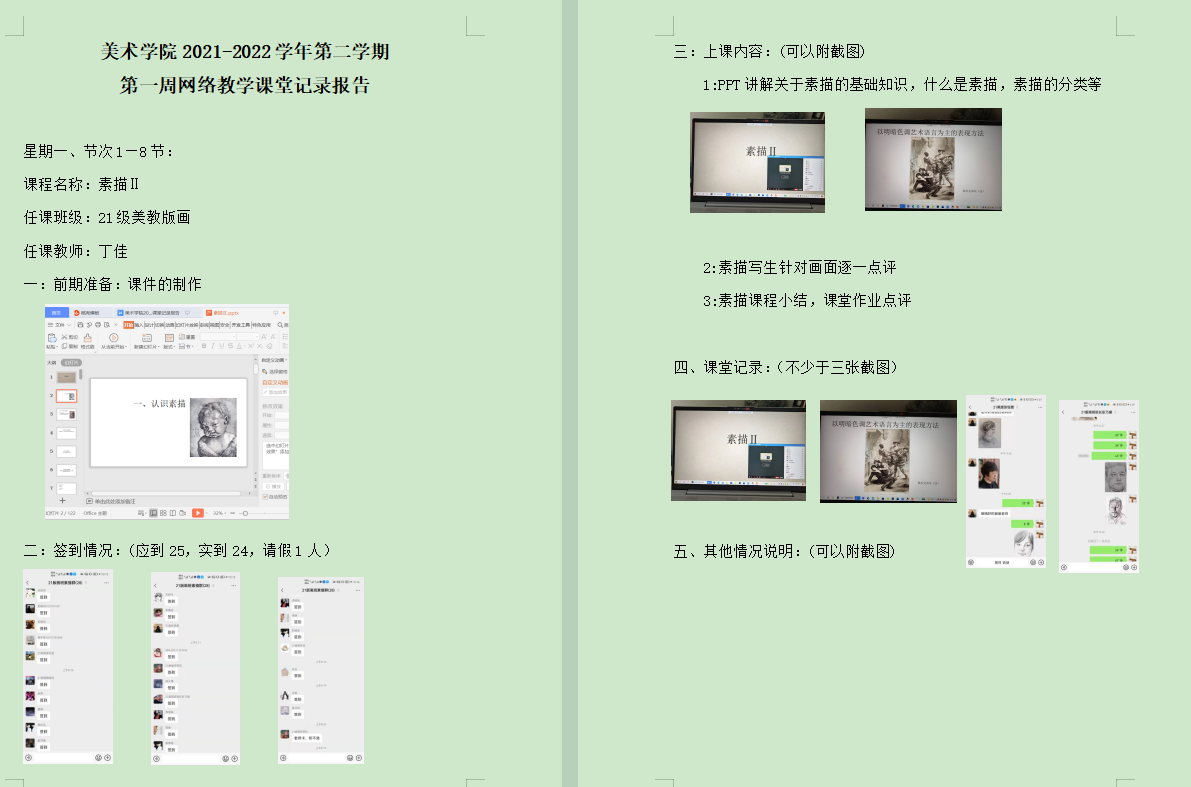
Task: Click the zoom slider handle in the status bar
Action: 245,513
